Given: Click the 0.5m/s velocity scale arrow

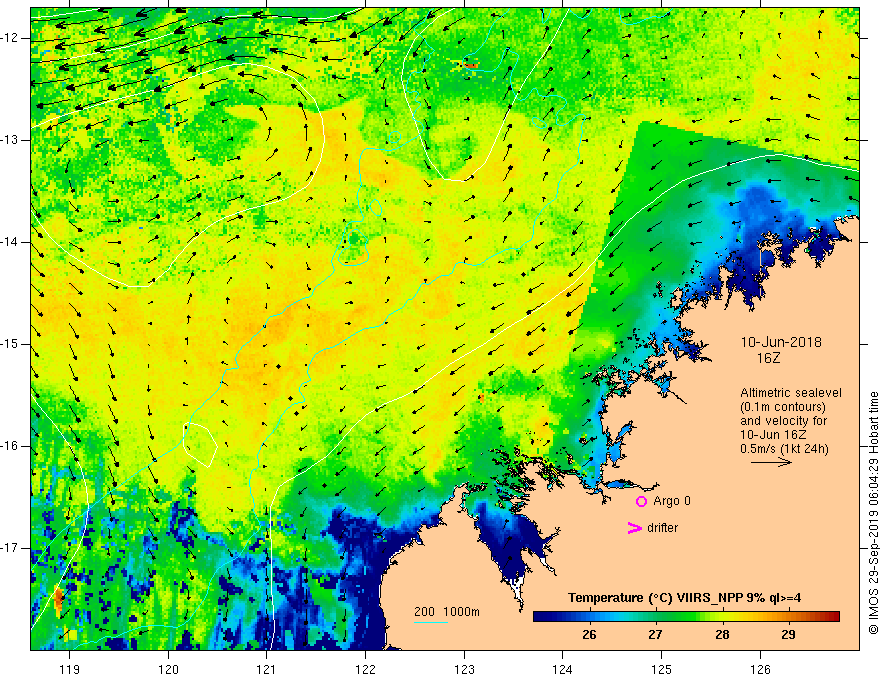Looking at the screenshot, I should coord(771,462).
